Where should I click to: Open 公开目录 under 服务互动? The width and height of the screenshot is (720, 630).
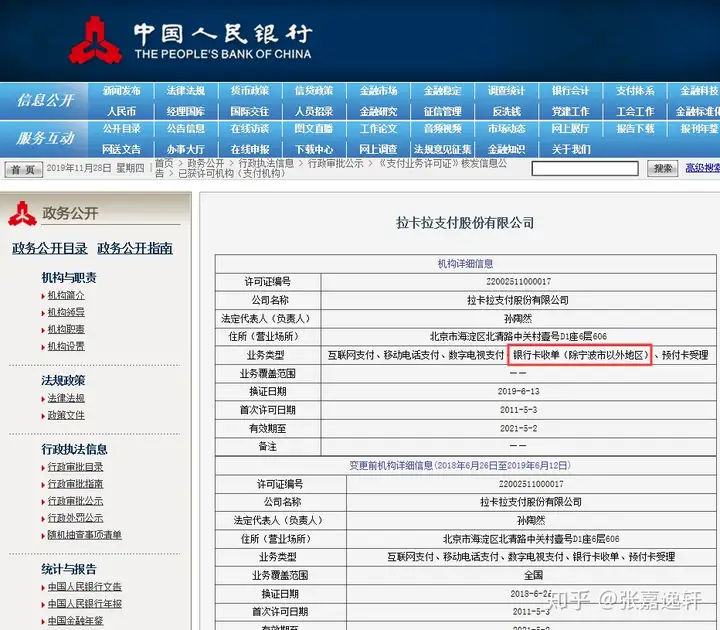point(121,129)
